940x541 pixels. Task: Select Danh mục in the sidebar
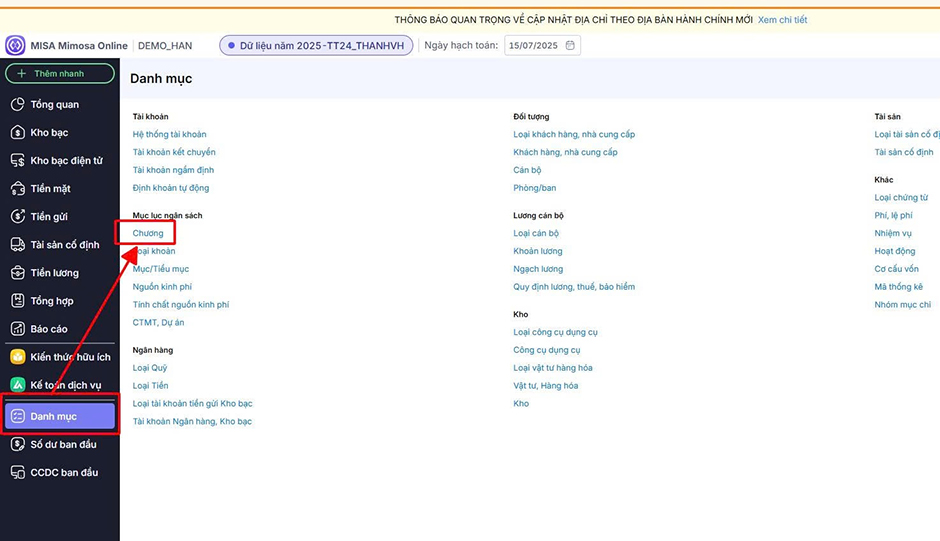pyautogui.click(x=60, y=416)
